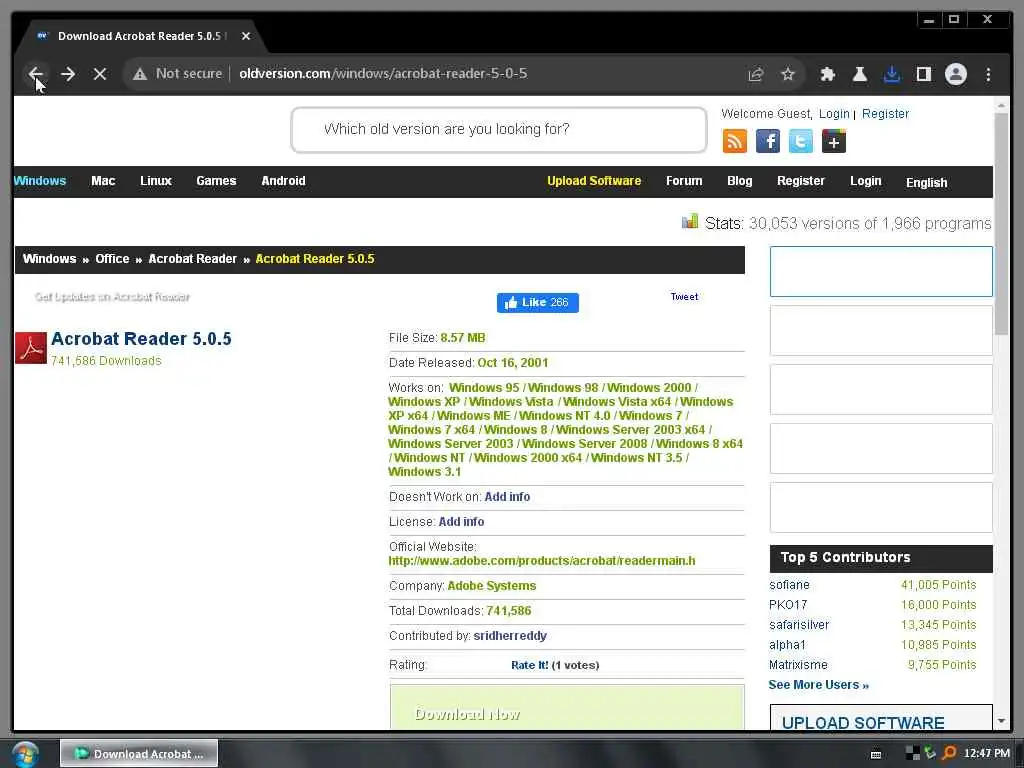Click contributor Matrixisme in Top 5 list
Viewport: 1024px width, 768px height.
point(798,665)
